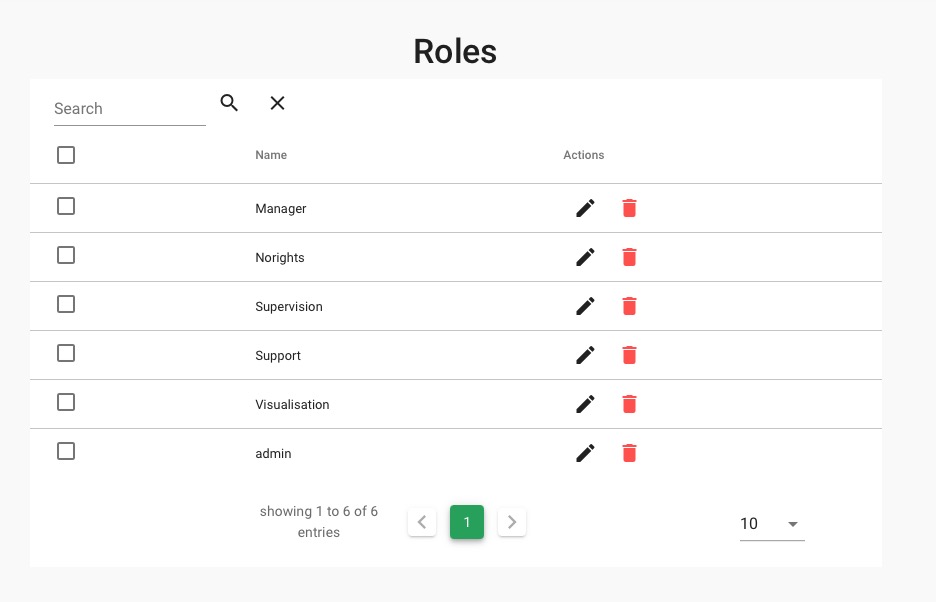Delete the Supervision role with the trash icon
936x602 pixels.
point(629,306)
